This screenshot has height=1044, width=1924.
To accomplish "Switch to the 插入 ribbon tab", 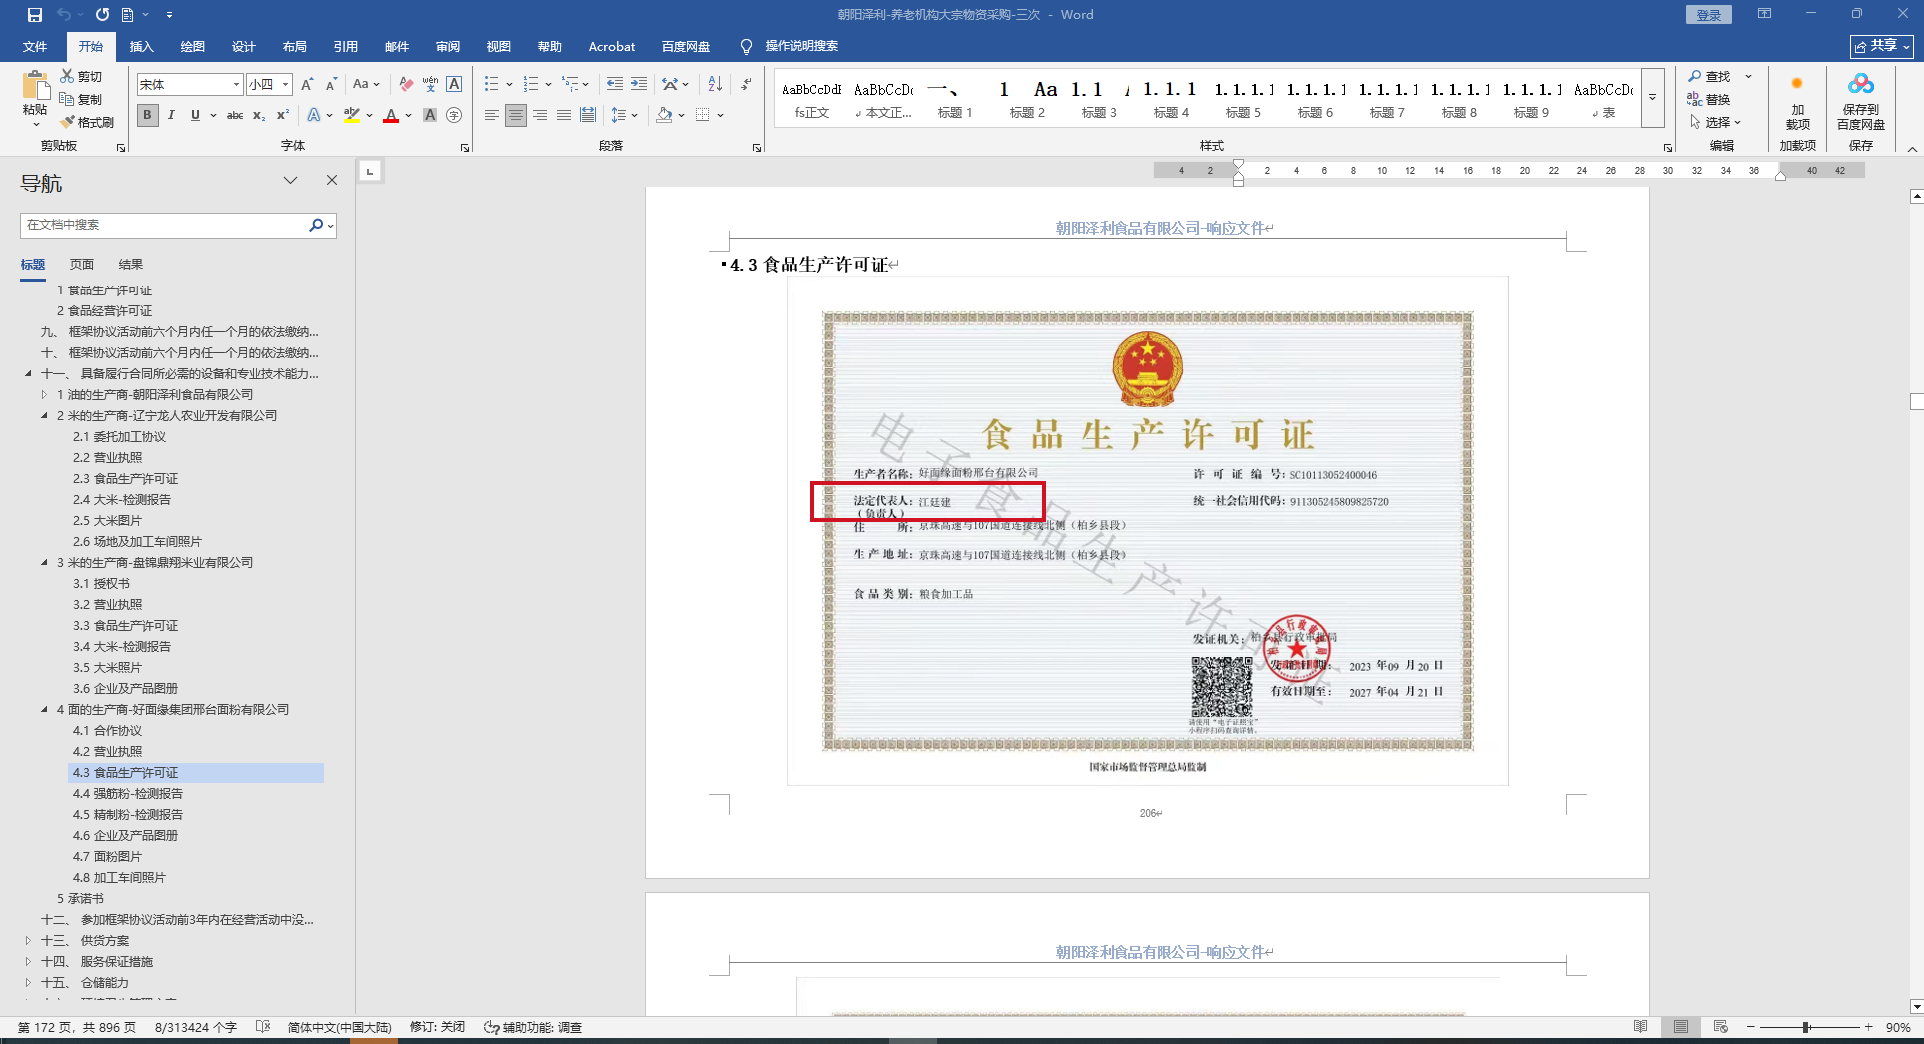I will (142, 46).
